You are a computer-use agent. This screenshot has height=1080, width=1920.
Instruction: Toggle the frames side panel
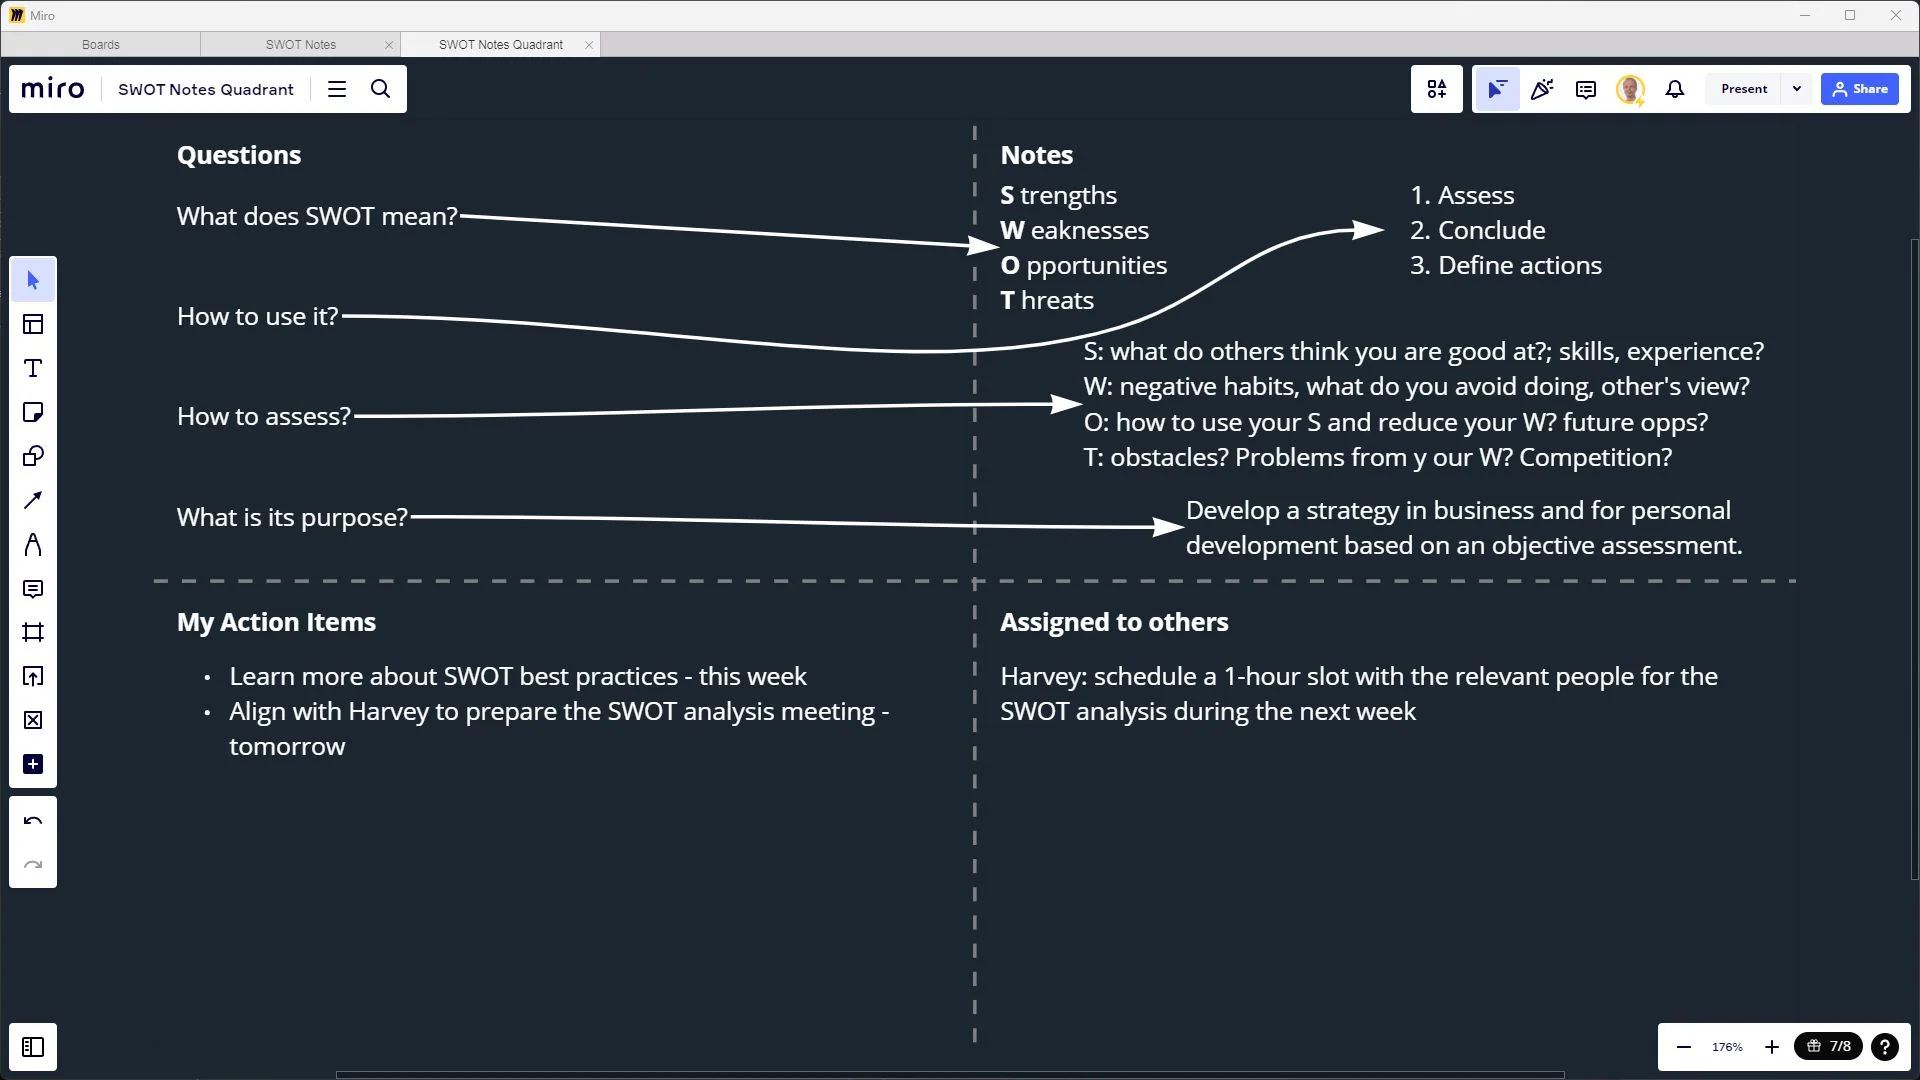pos(33,1047)
